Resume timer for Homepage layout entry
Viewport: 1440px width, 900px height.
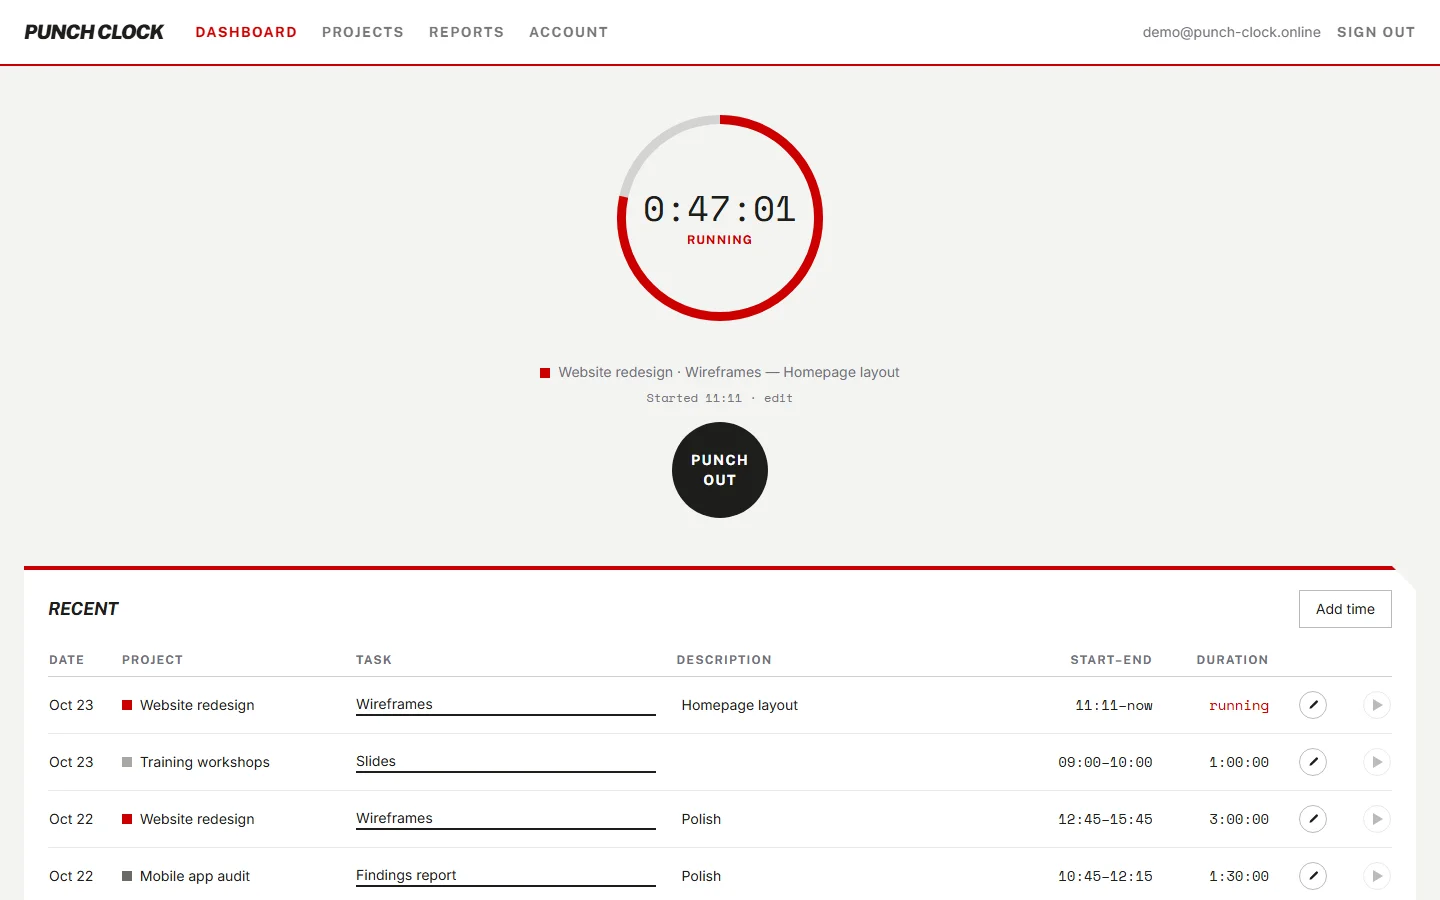tap(1377, 705)
